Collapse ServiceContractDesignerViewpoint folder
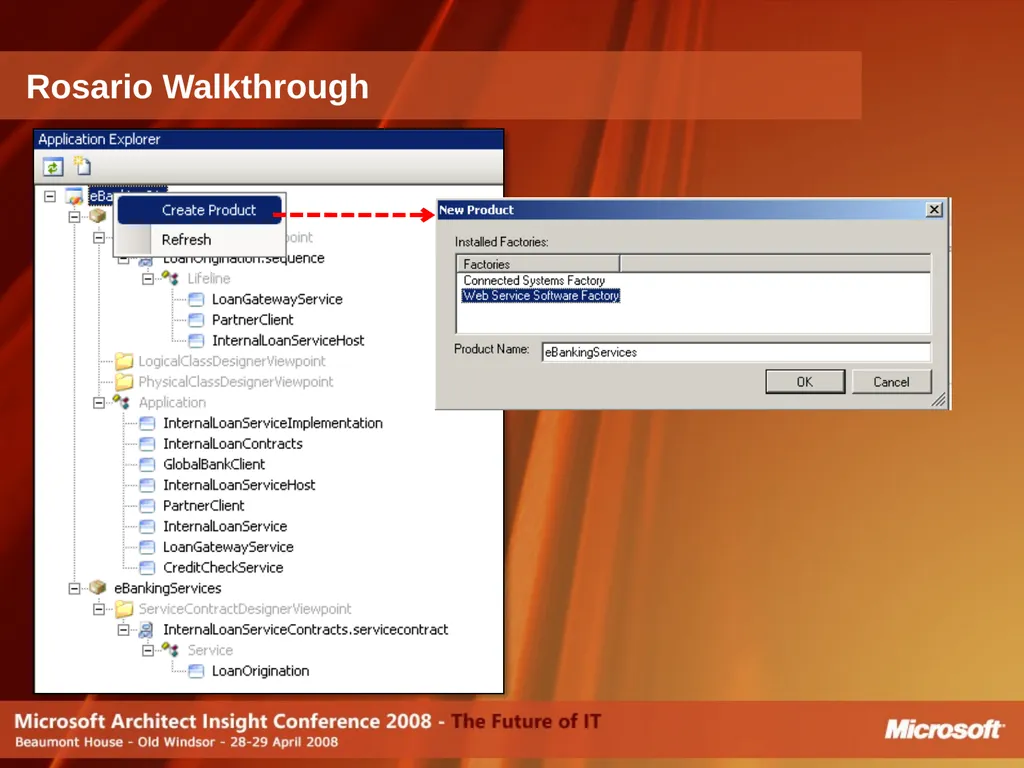 click(99, 609)
